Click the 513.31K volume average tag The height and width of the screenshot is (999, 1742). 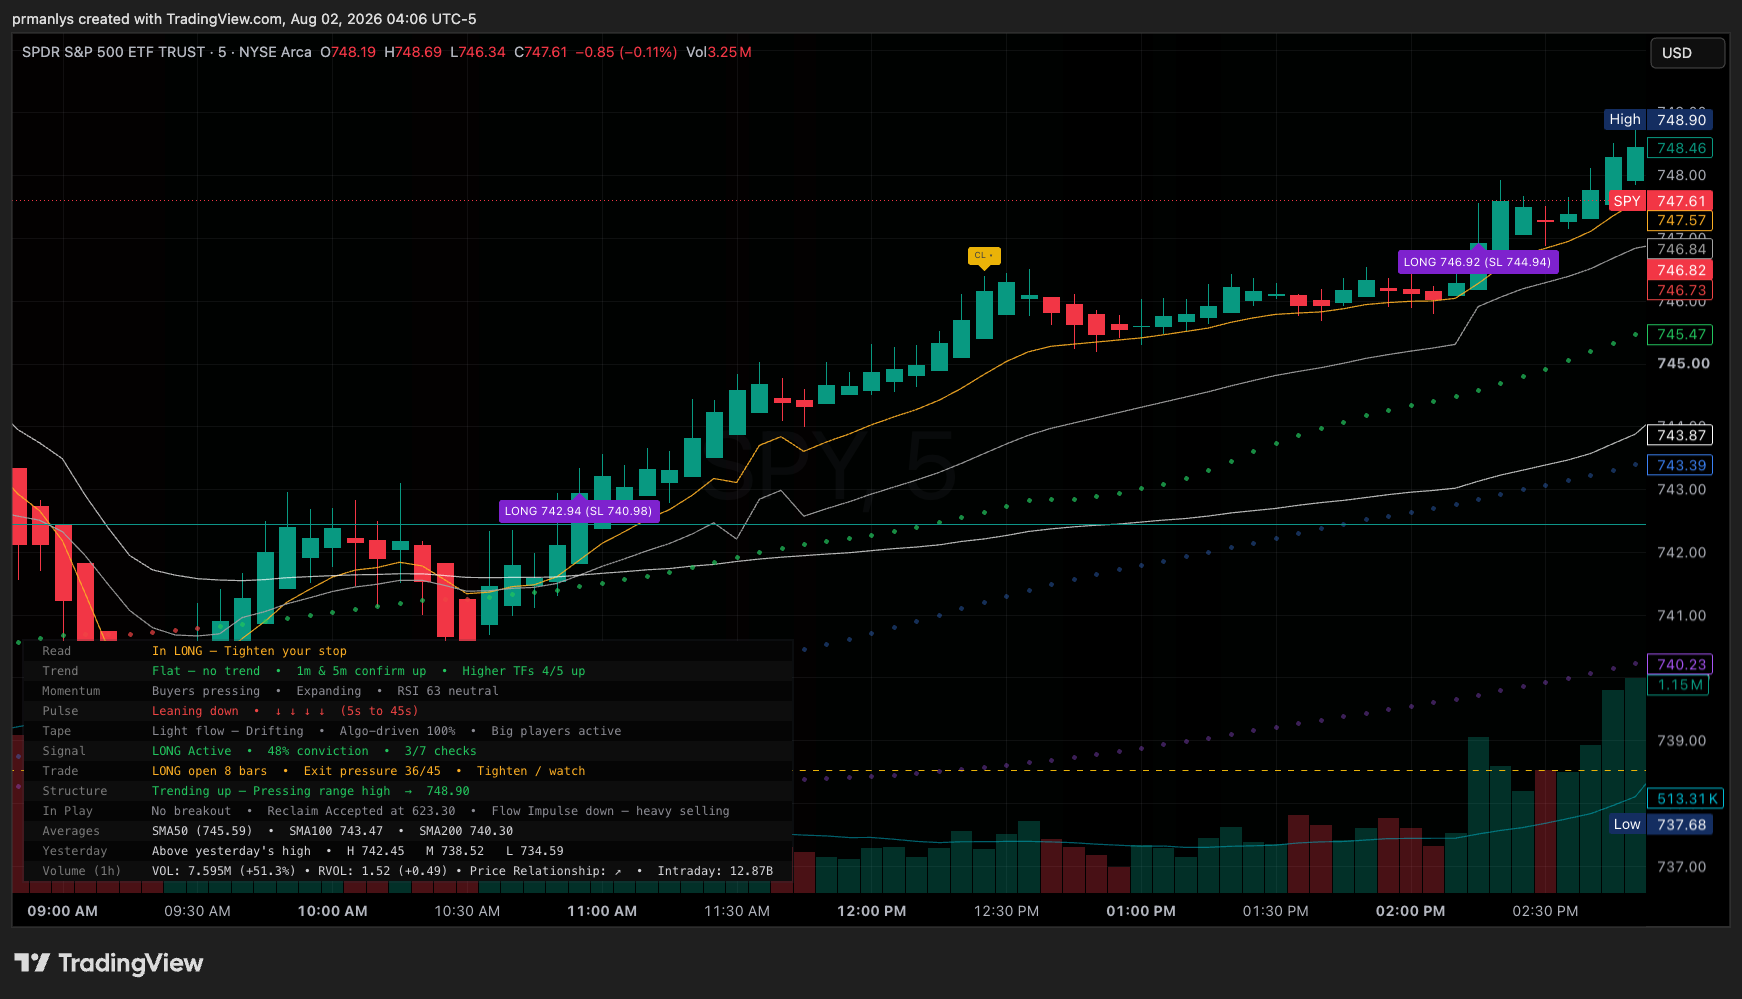[1685, 799]
